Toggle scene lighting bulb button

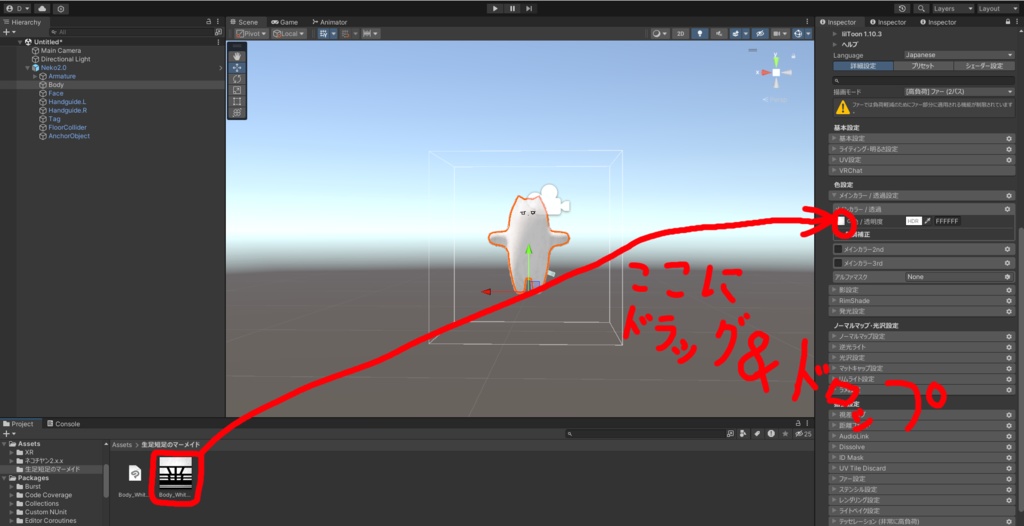click(x=699, y=33)
